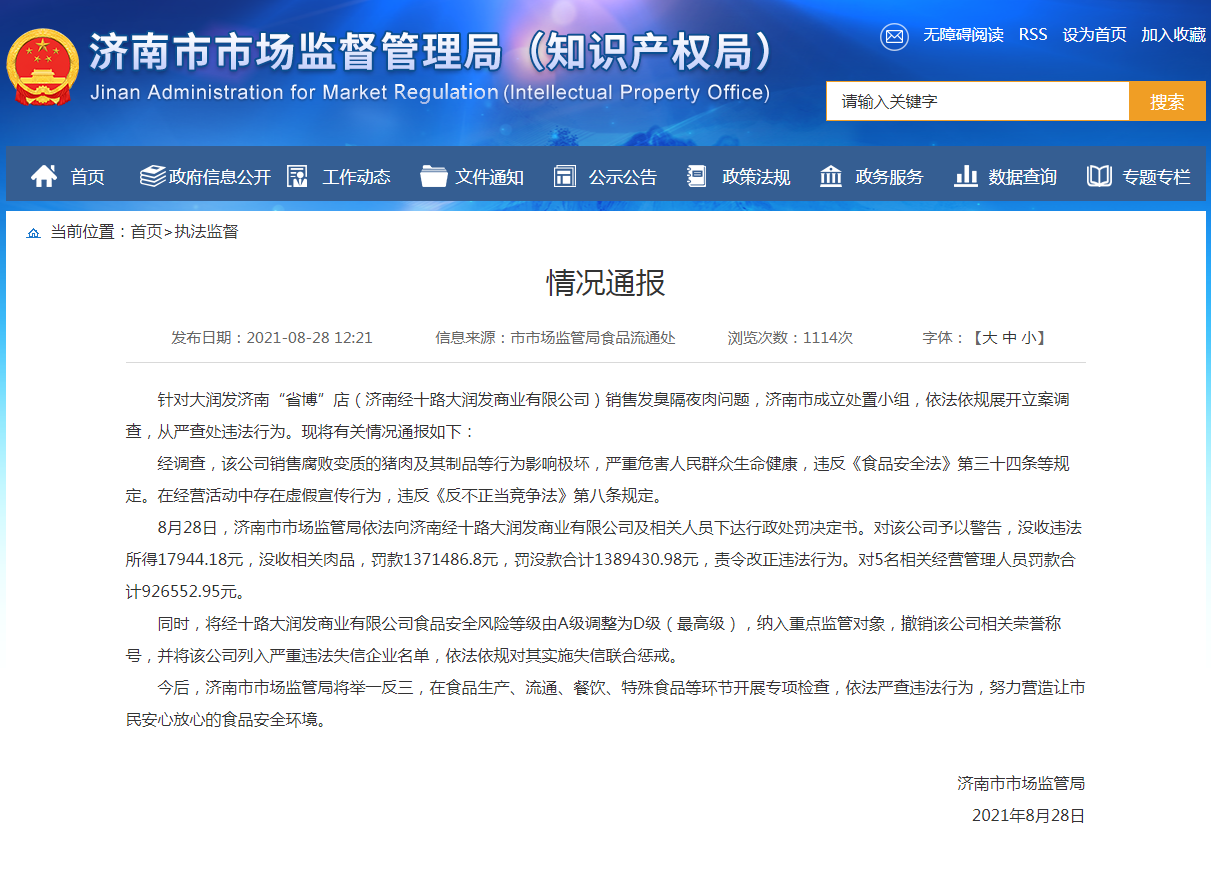This screenshot has width=1211, height=869.
Task: Click the bulletin icon for 公示公告
Action: click(x=565, y=177)
